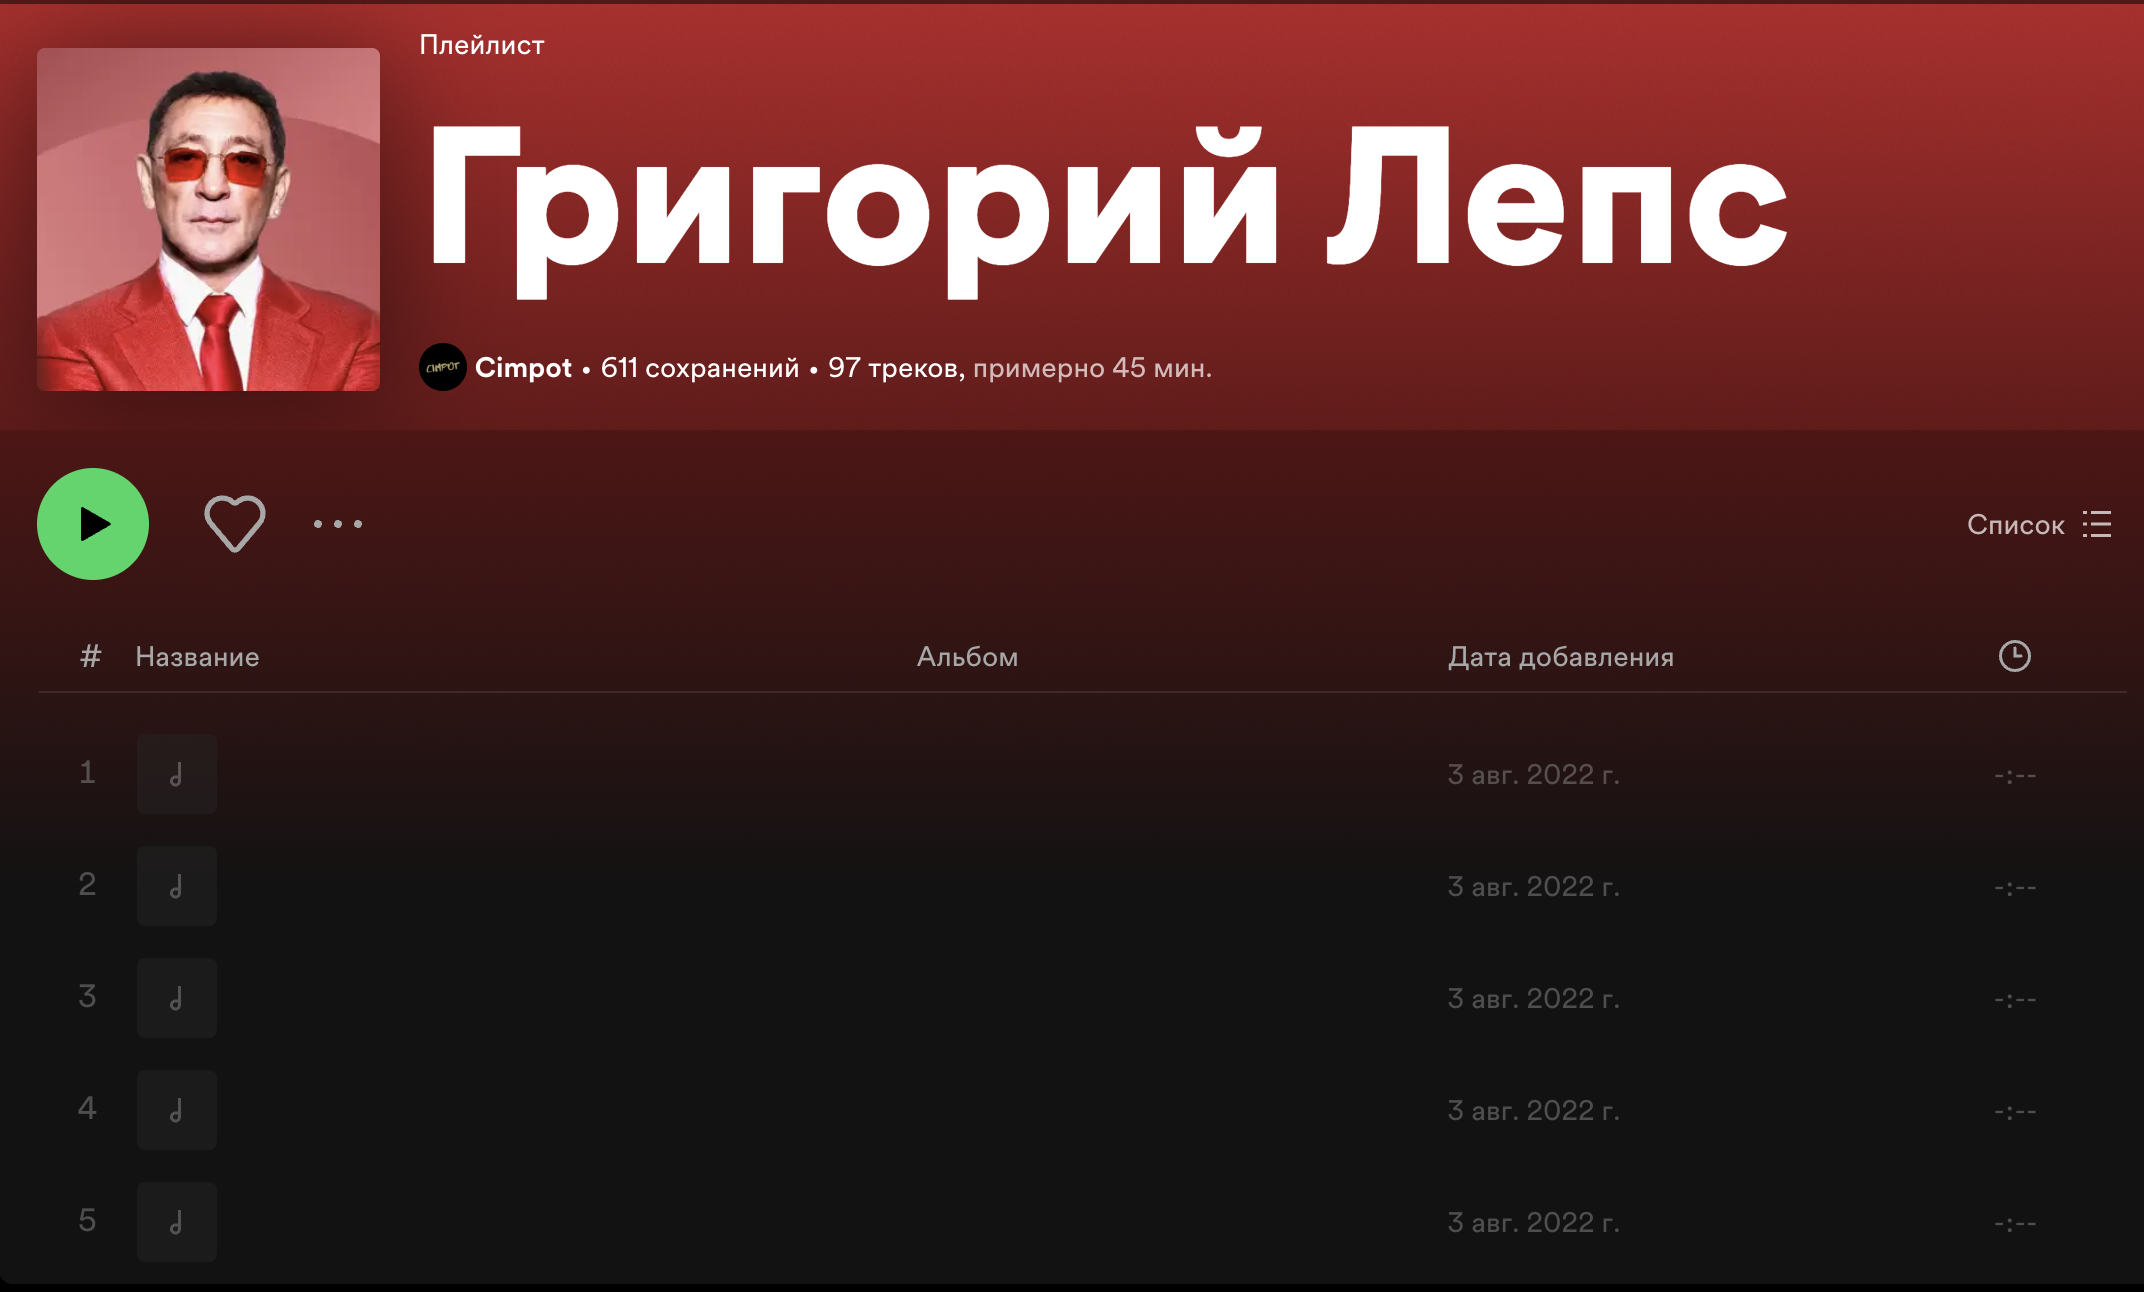Open sort options via Дата добавления header
Viewport: 2144px width, 1292px height.
point(1560,657)
